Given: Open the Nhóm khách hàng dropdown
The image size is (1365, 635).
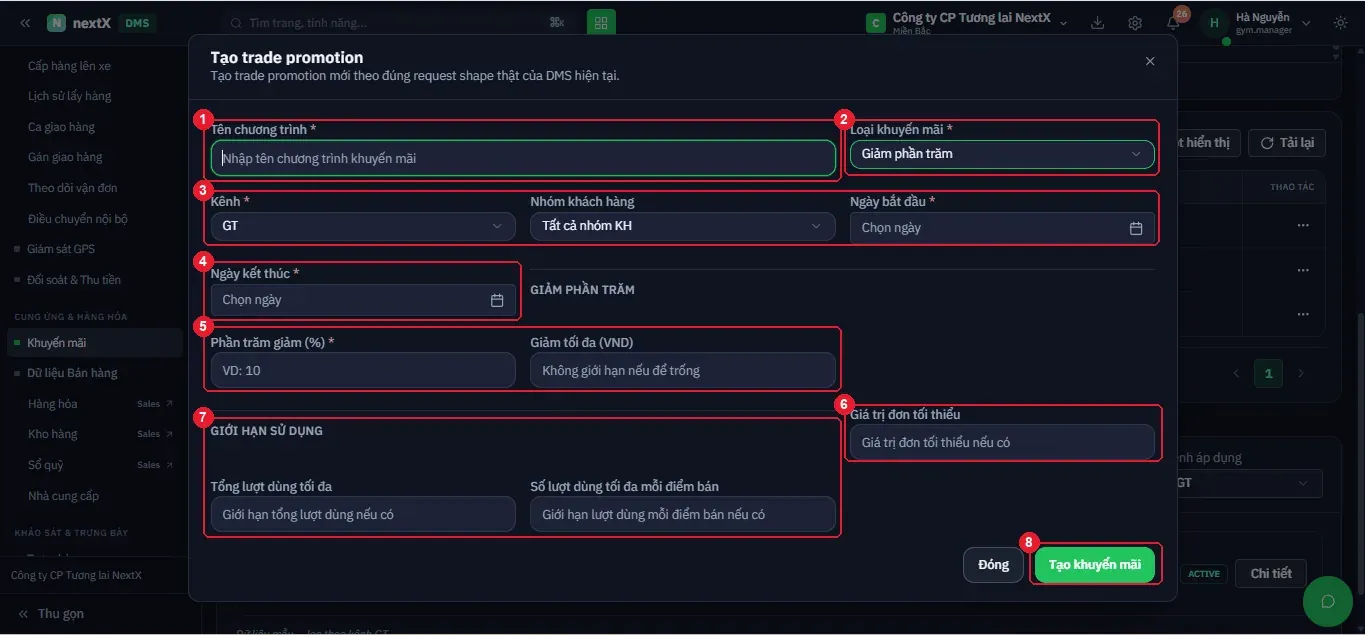Looking at the screenshot, I should (683, 226).
